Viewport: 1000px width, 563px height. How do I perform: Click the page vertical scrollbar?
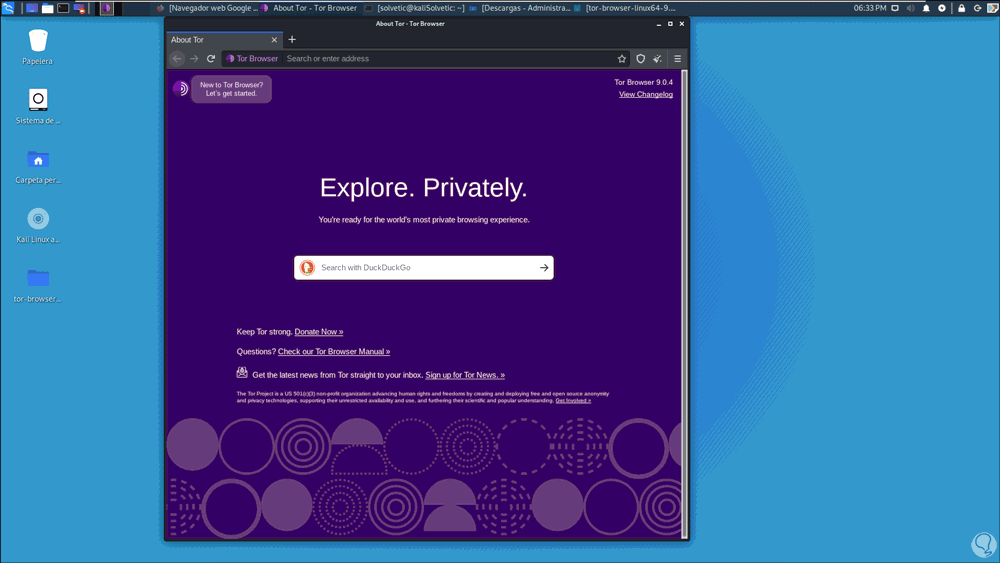[685, 304]
